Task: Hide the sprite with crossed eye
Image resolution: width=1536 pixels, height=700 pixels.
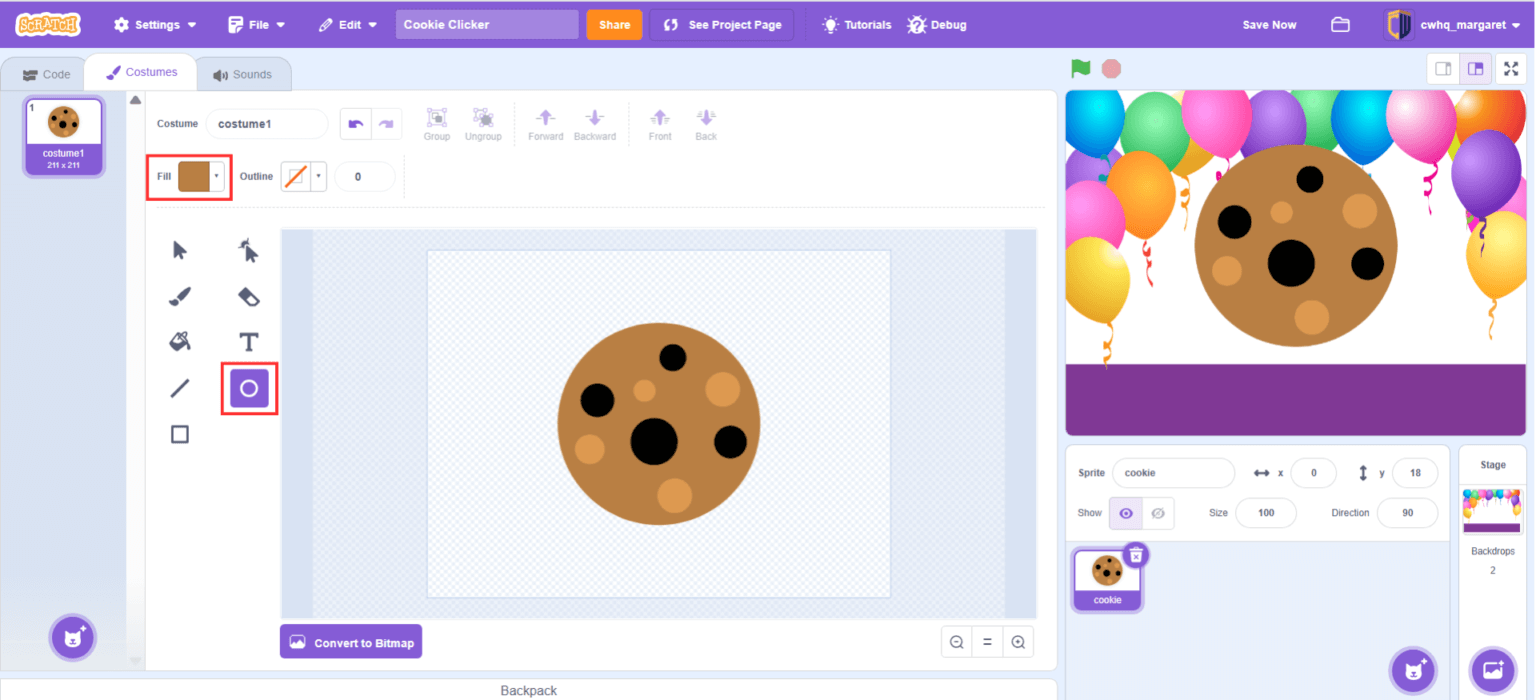Action: 1158,513
